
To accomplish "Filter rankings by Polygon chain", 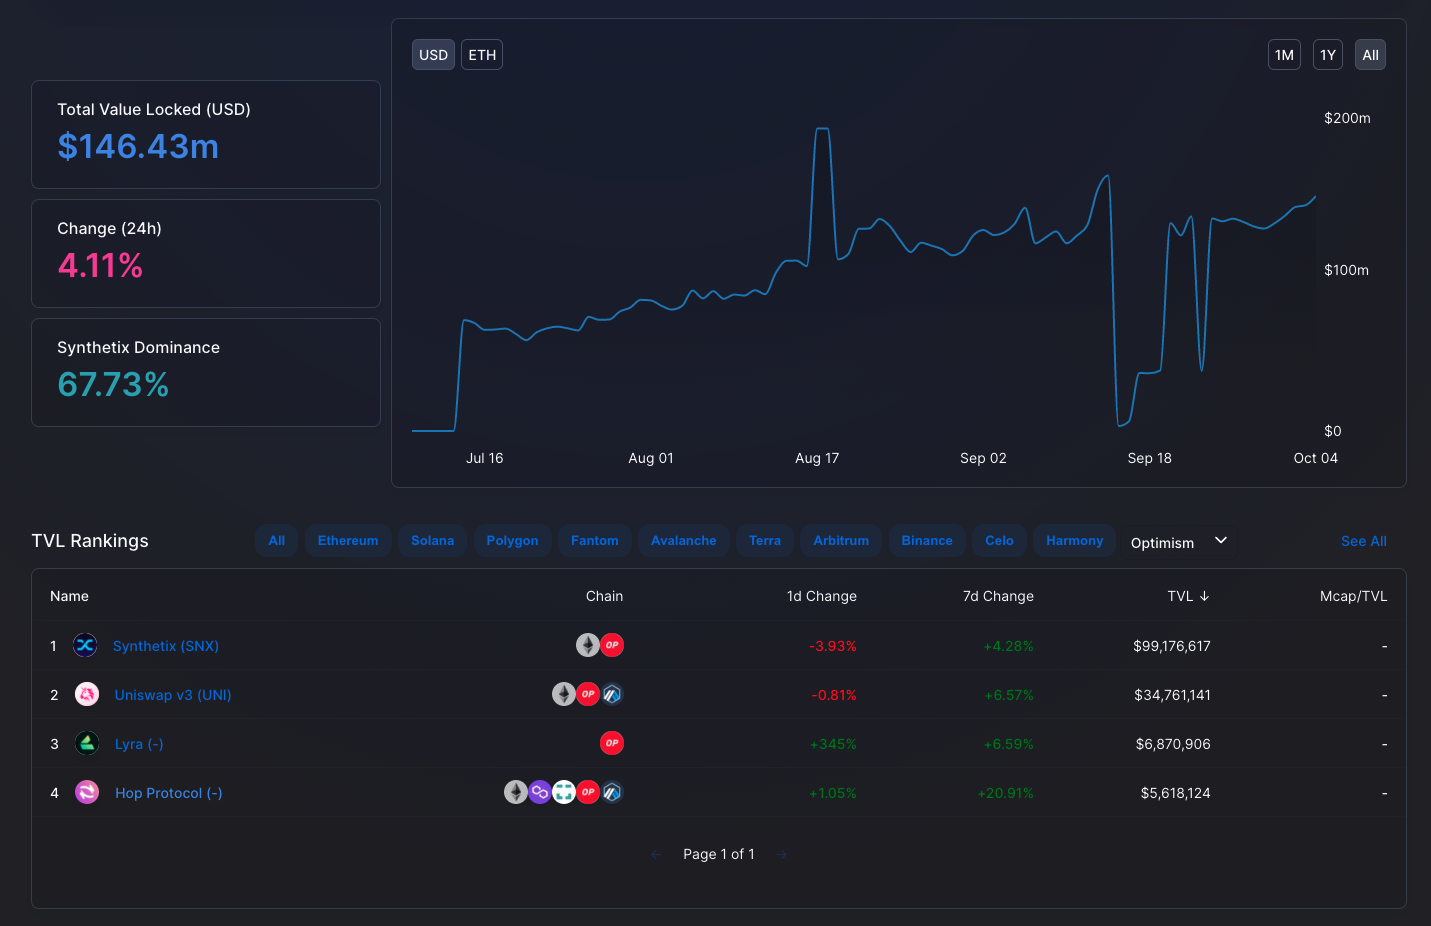I will point(512,540).
